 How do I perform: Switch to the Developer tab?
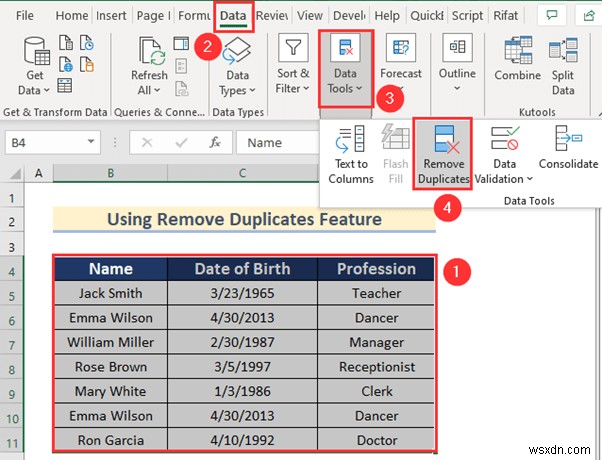(x=349, y=16)
